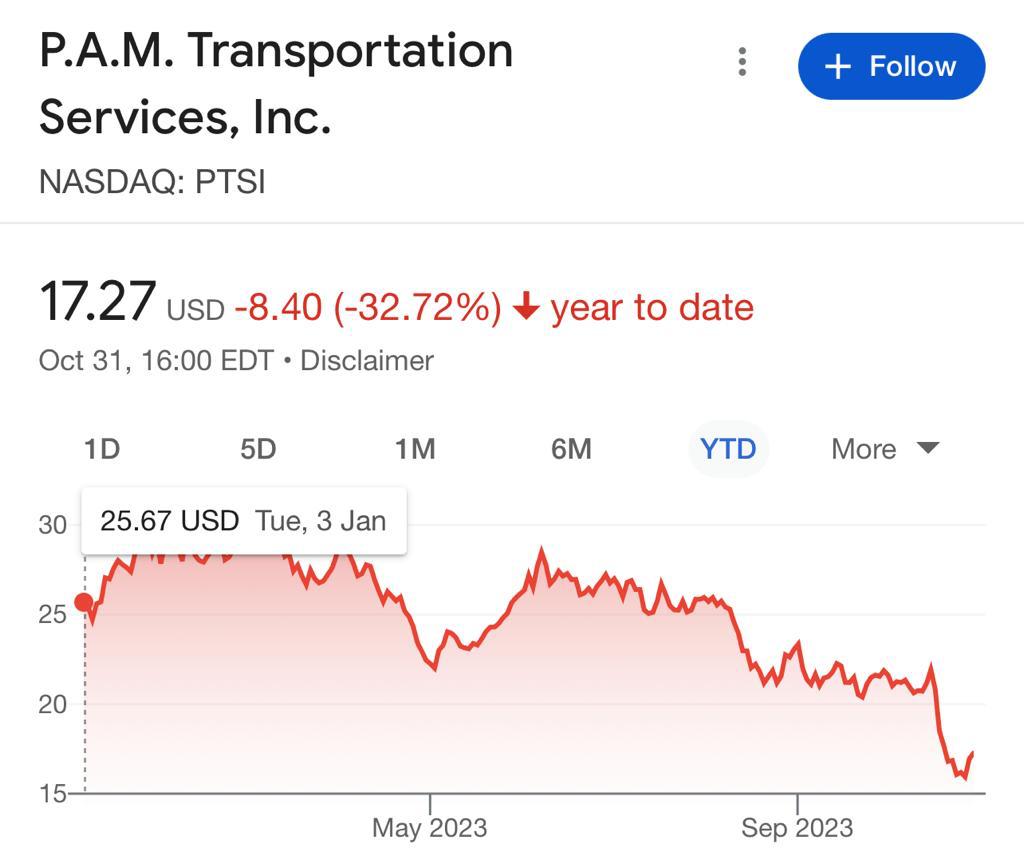Click the P.A.M. Transportation Services title

click(276, 84)
